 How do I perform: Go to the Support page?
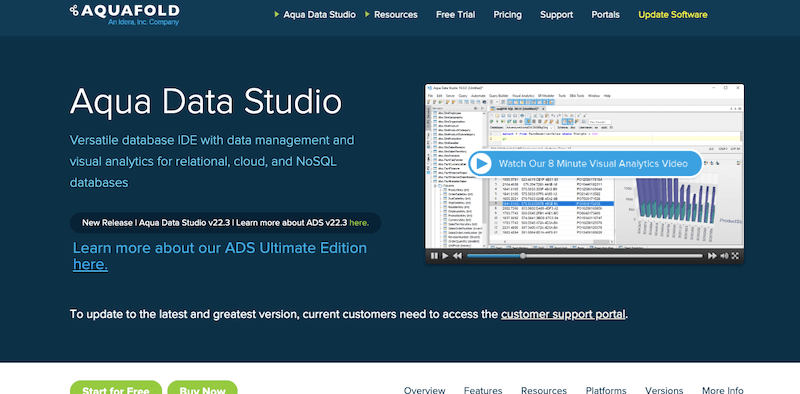pyautogui.click(x=557, y=15)
